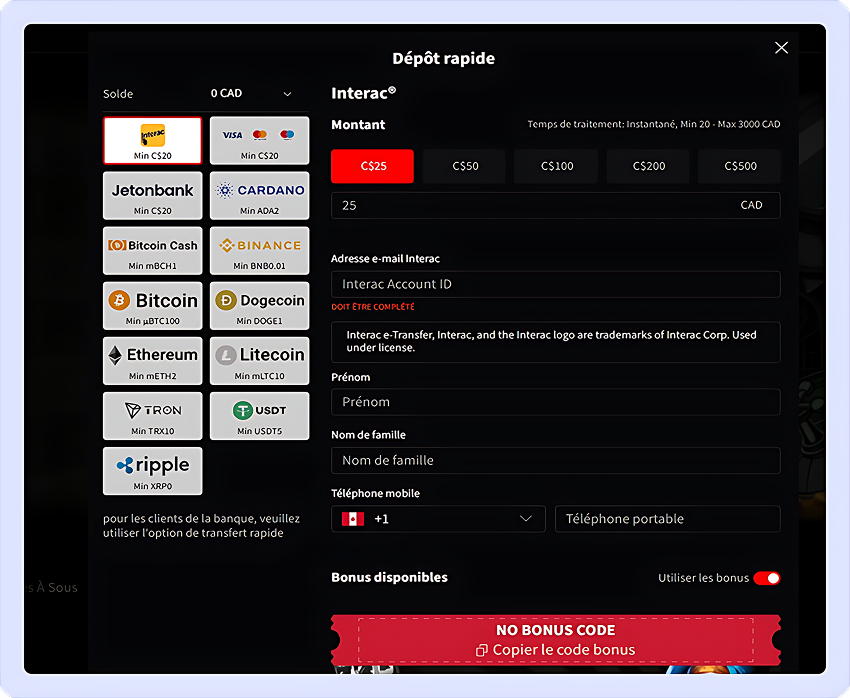The width and height of the screenshot is (850, 698).
Task: Select the C$25 amount preset
Action: pyautogui.click(x=372, y=166)
